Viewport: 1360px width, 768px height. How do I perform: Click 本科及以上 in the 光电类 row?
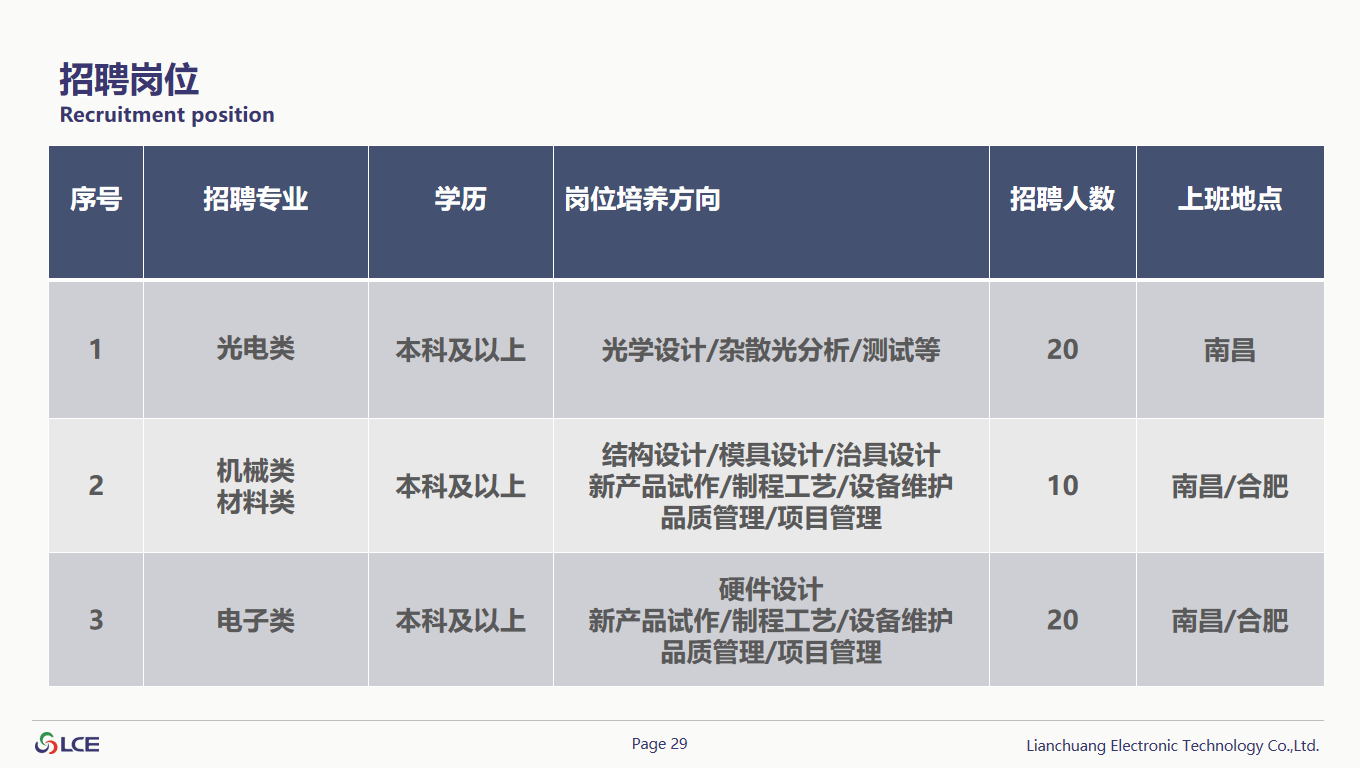[x=461, y=350]
